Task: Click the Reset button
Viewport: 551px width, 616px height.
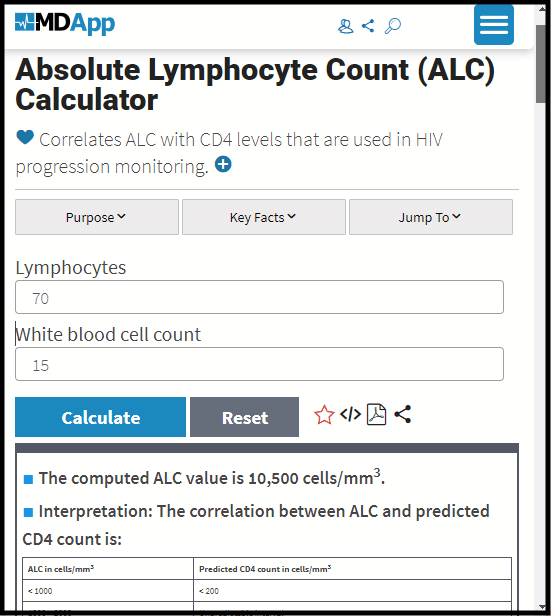Action: coord(244,417)
